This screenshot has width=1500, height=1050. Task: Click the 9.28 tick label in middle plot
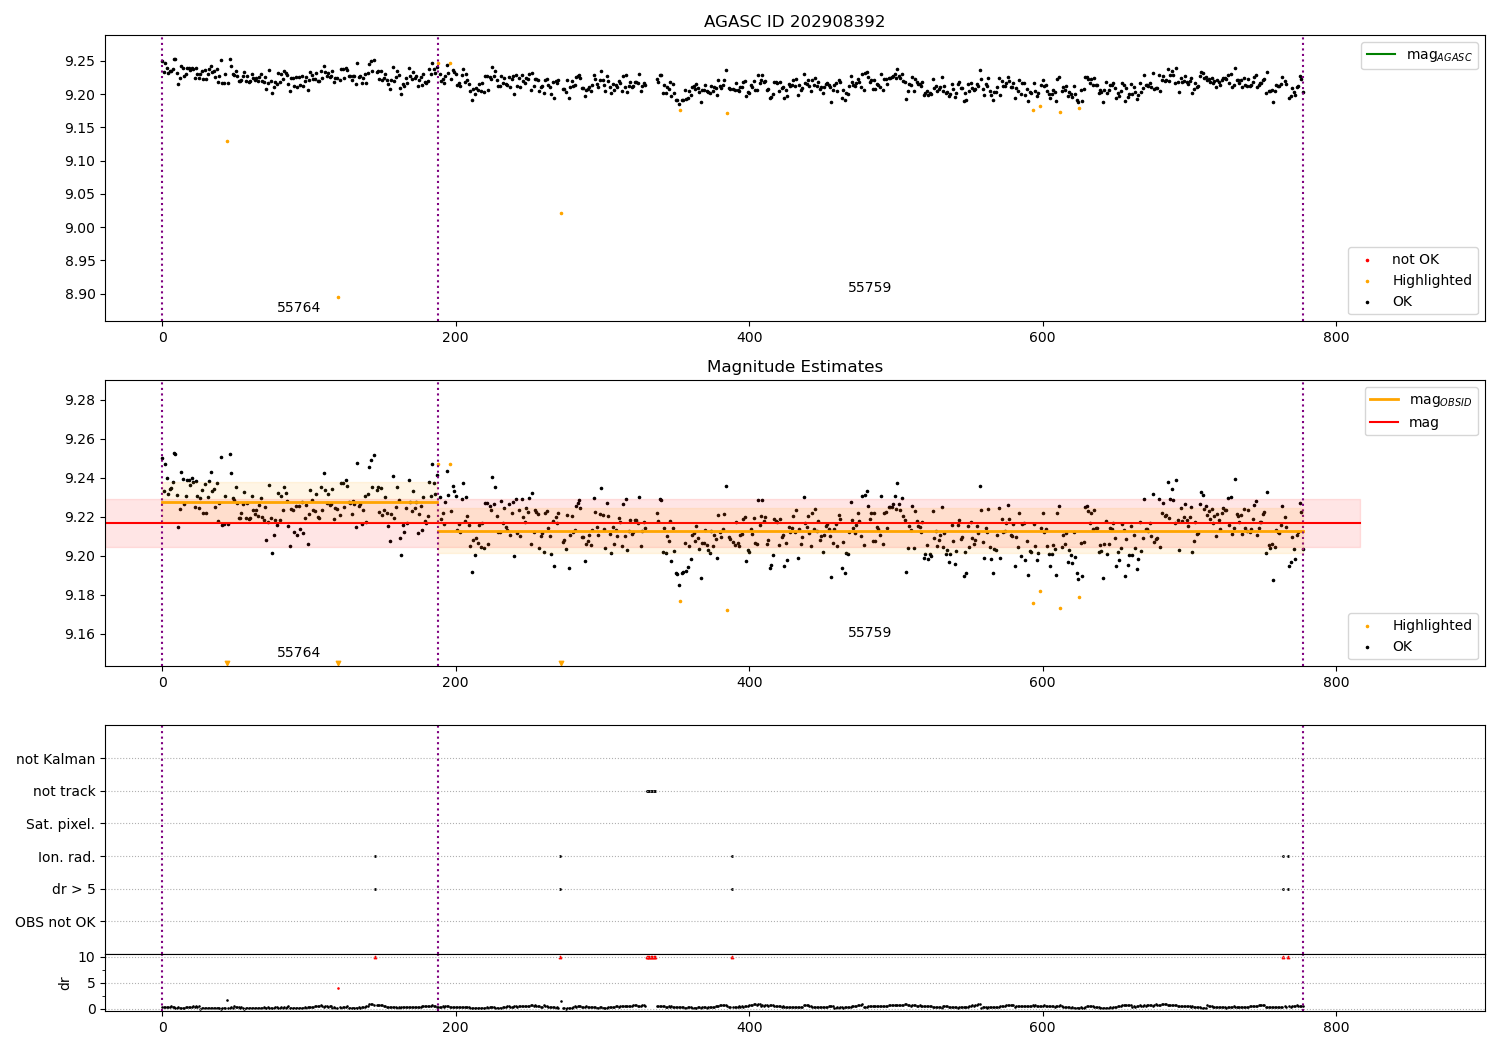[79, 401]
